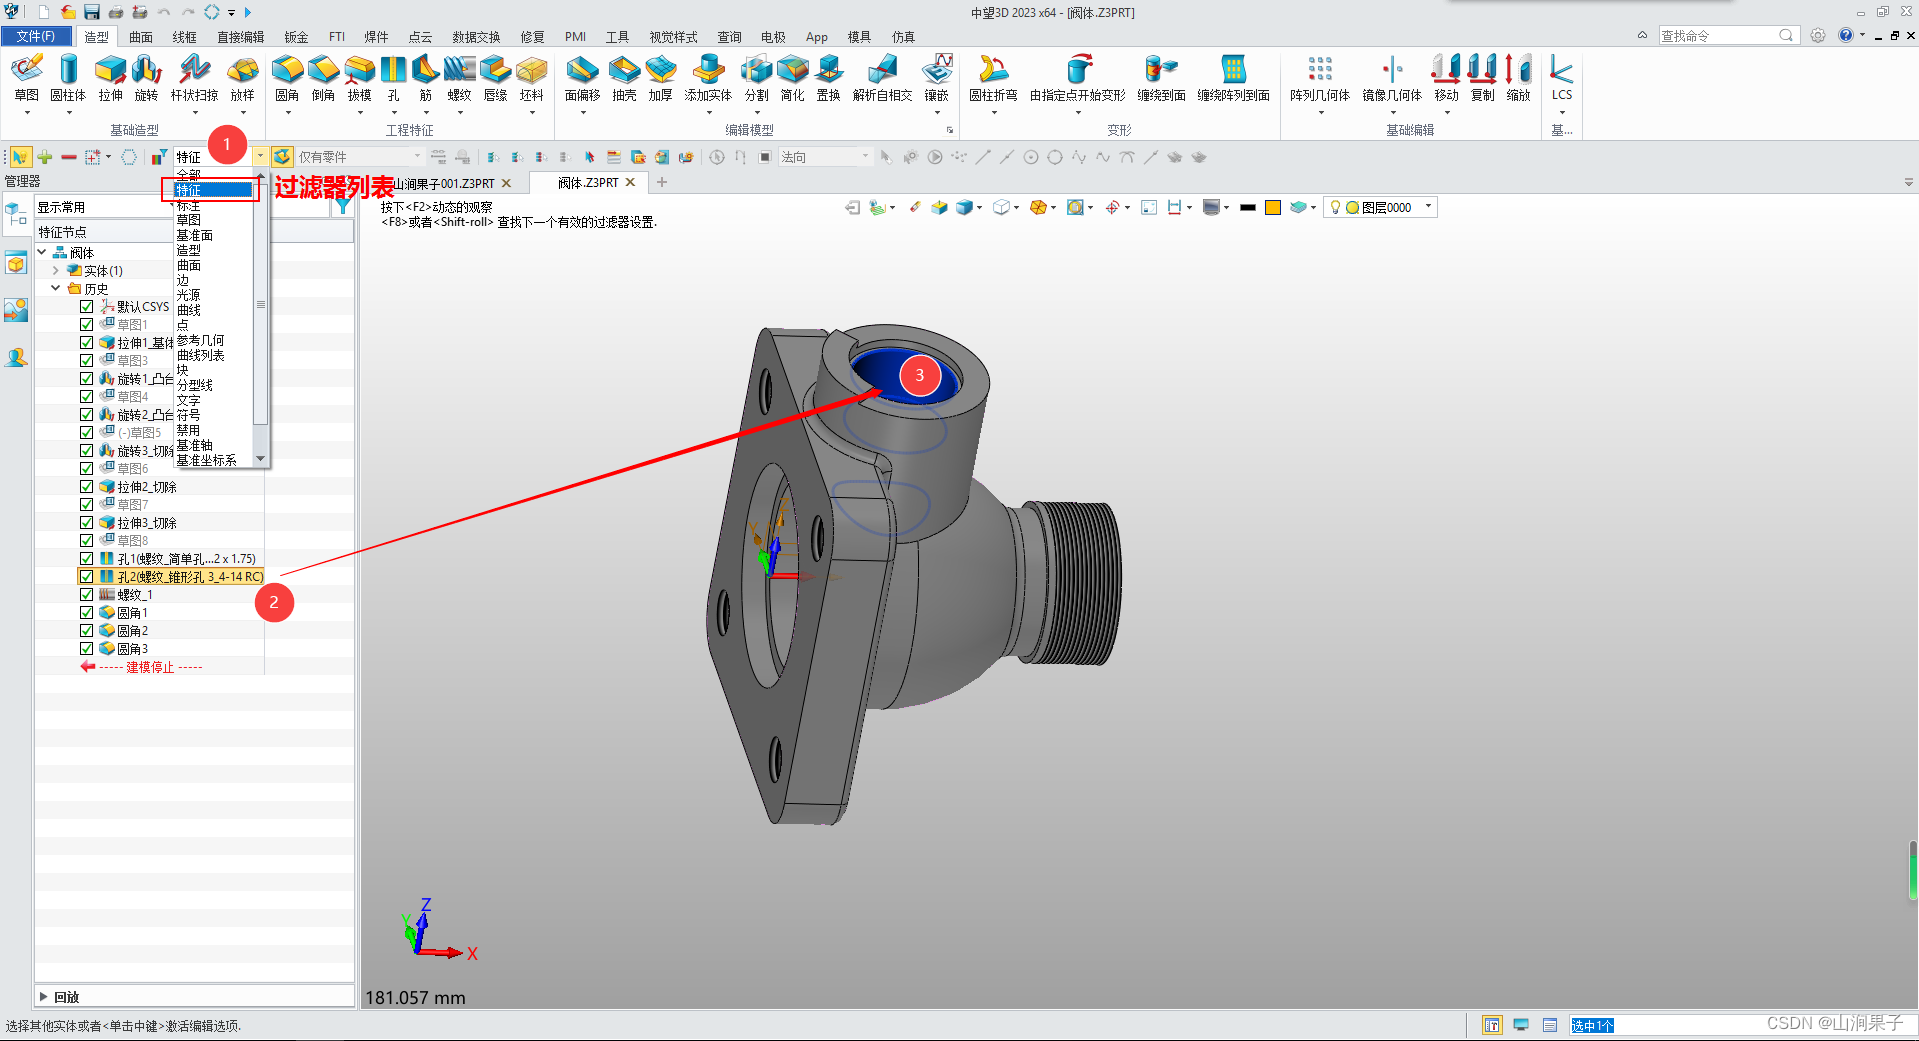Toggle checkbox for 圆角3

[87, 649]
